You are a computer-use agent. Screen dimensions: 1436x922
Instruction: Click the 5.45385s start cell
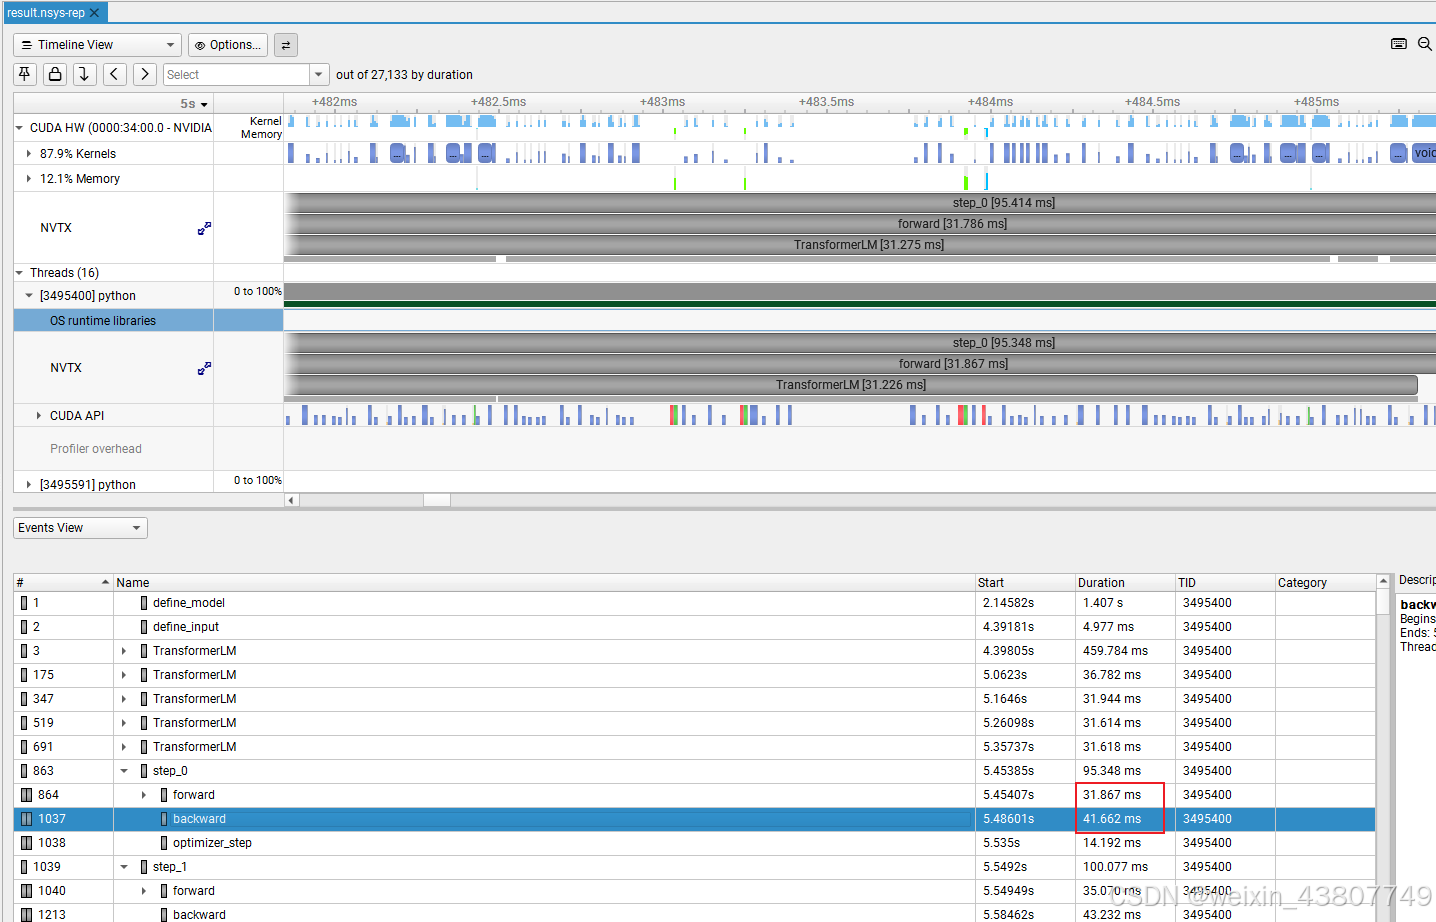click(1025, 771)
